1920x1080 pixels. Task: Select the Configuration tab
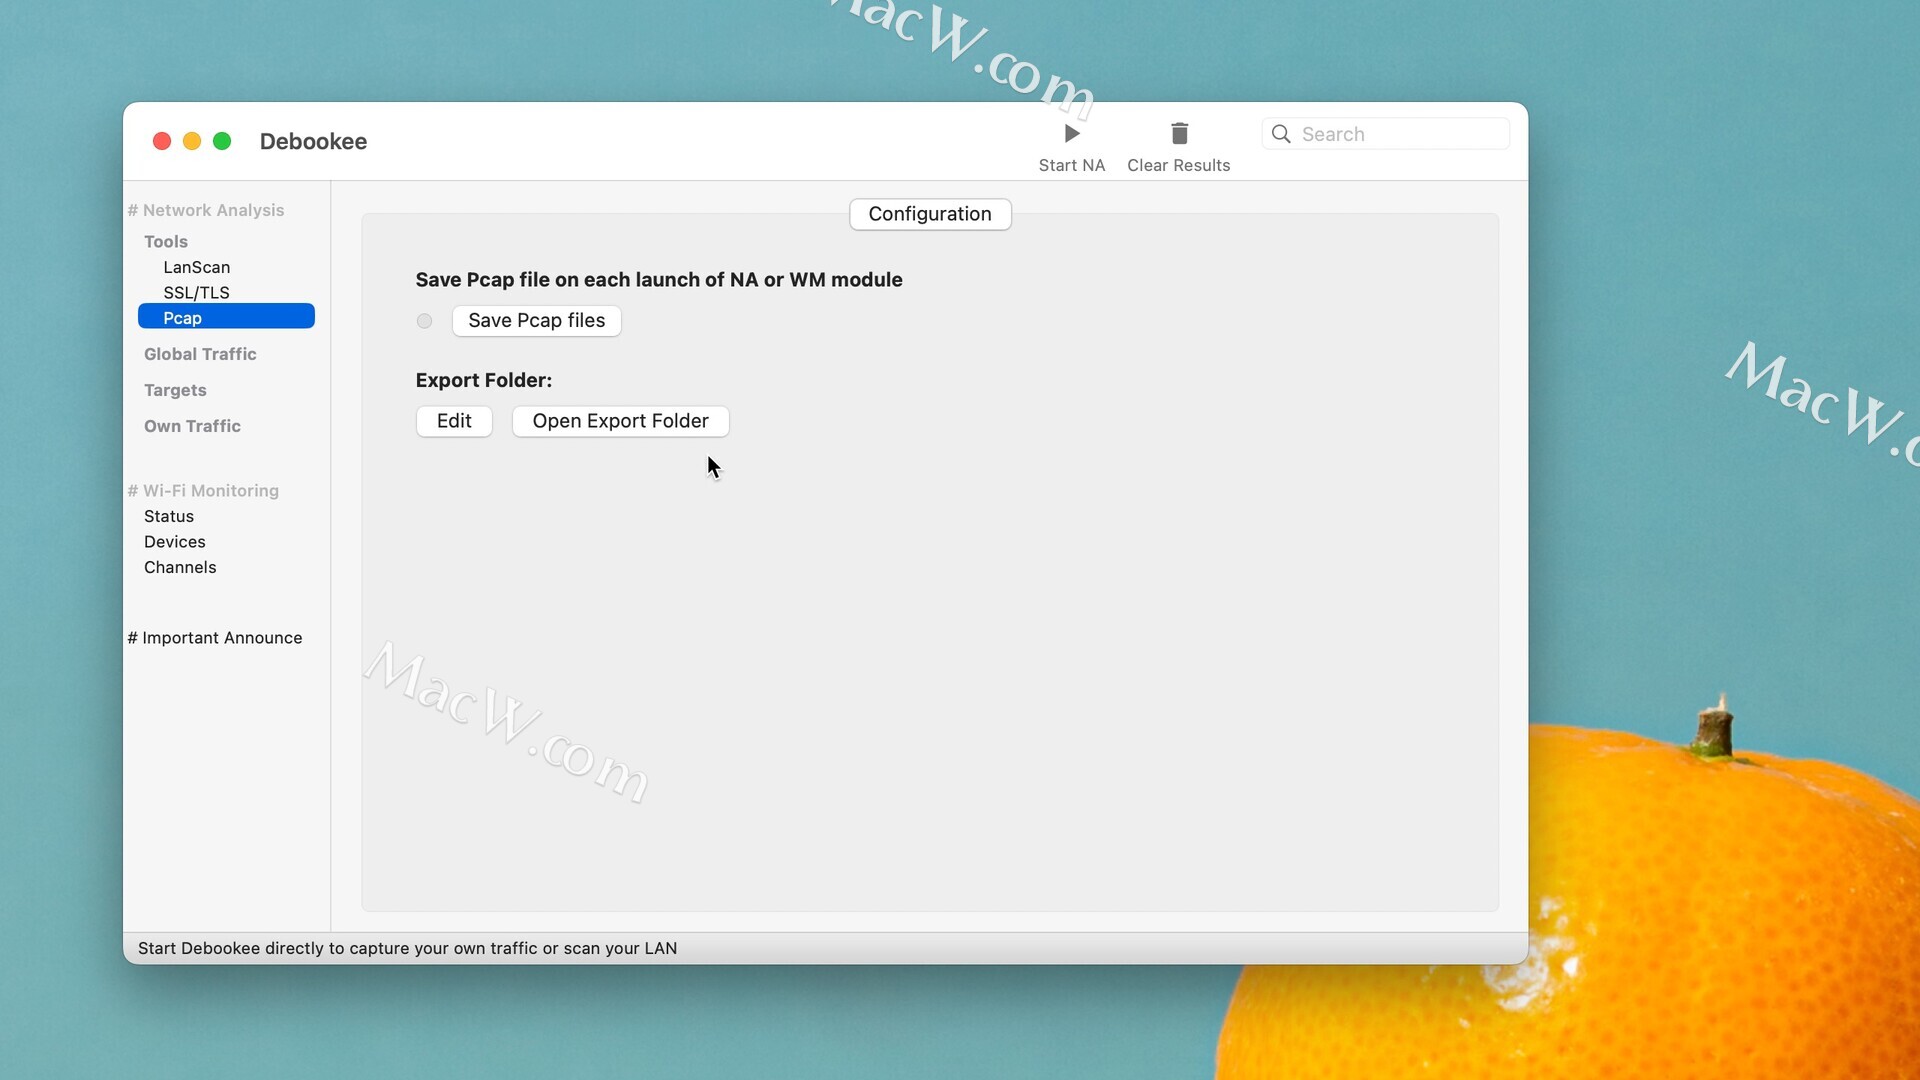point(930,214)
